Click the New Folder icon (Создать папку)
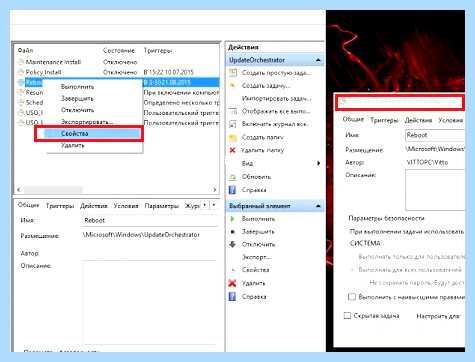Screen dimensions: 475x362 pos(233,137)
